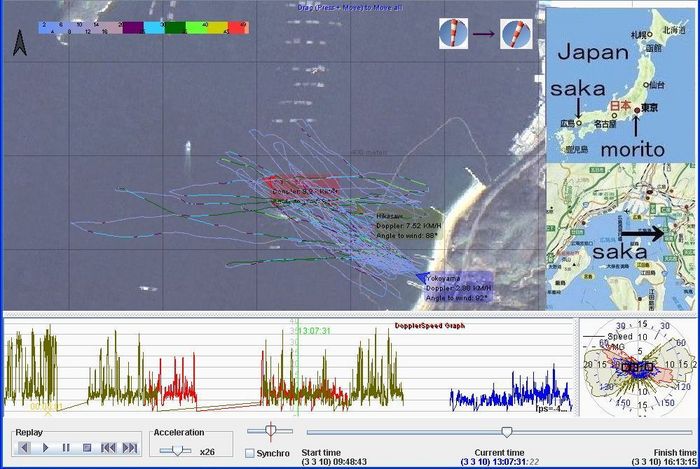Pause the replay

click(66, 447)
